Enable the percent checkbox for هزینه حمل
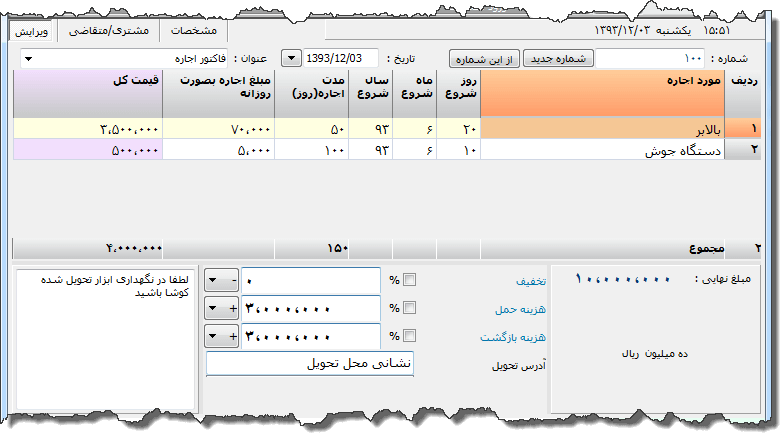The width and height of the screenshot is (780, 433). click(409, 308)
